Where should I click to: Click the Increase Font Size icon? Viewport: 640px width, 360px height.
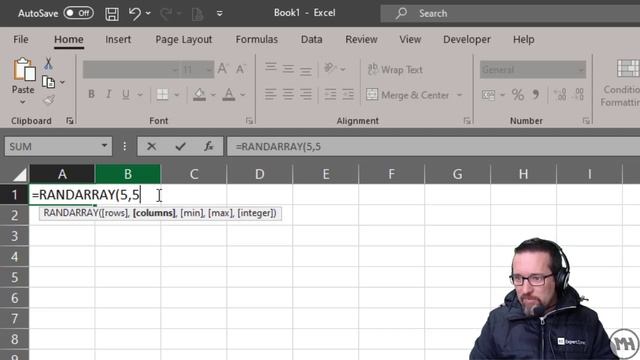(223, 69)
